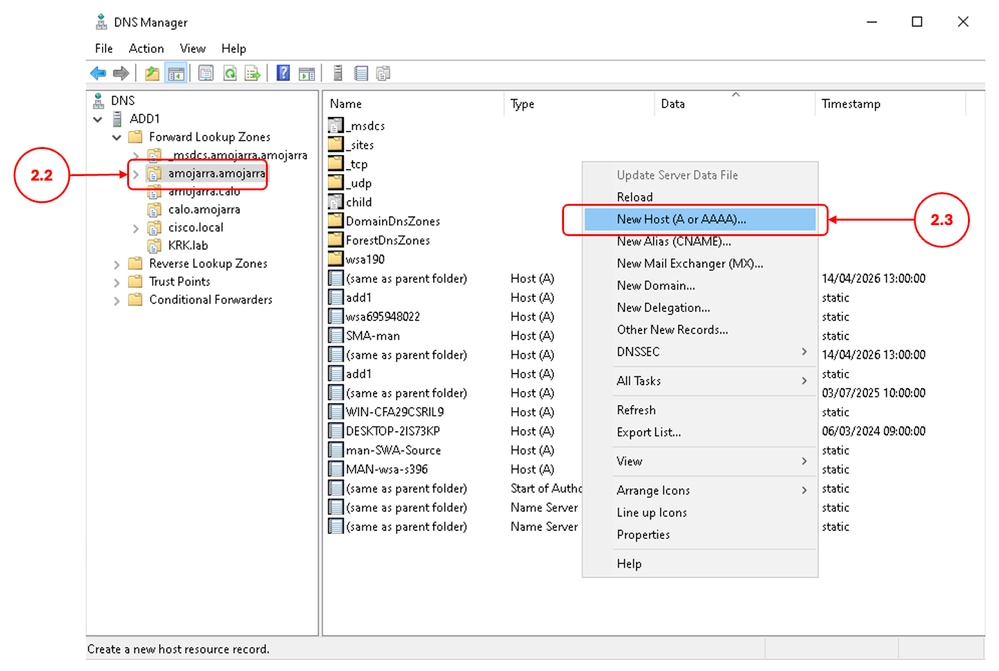Expand the Reverse Lookup Zones node

point(117,264)
